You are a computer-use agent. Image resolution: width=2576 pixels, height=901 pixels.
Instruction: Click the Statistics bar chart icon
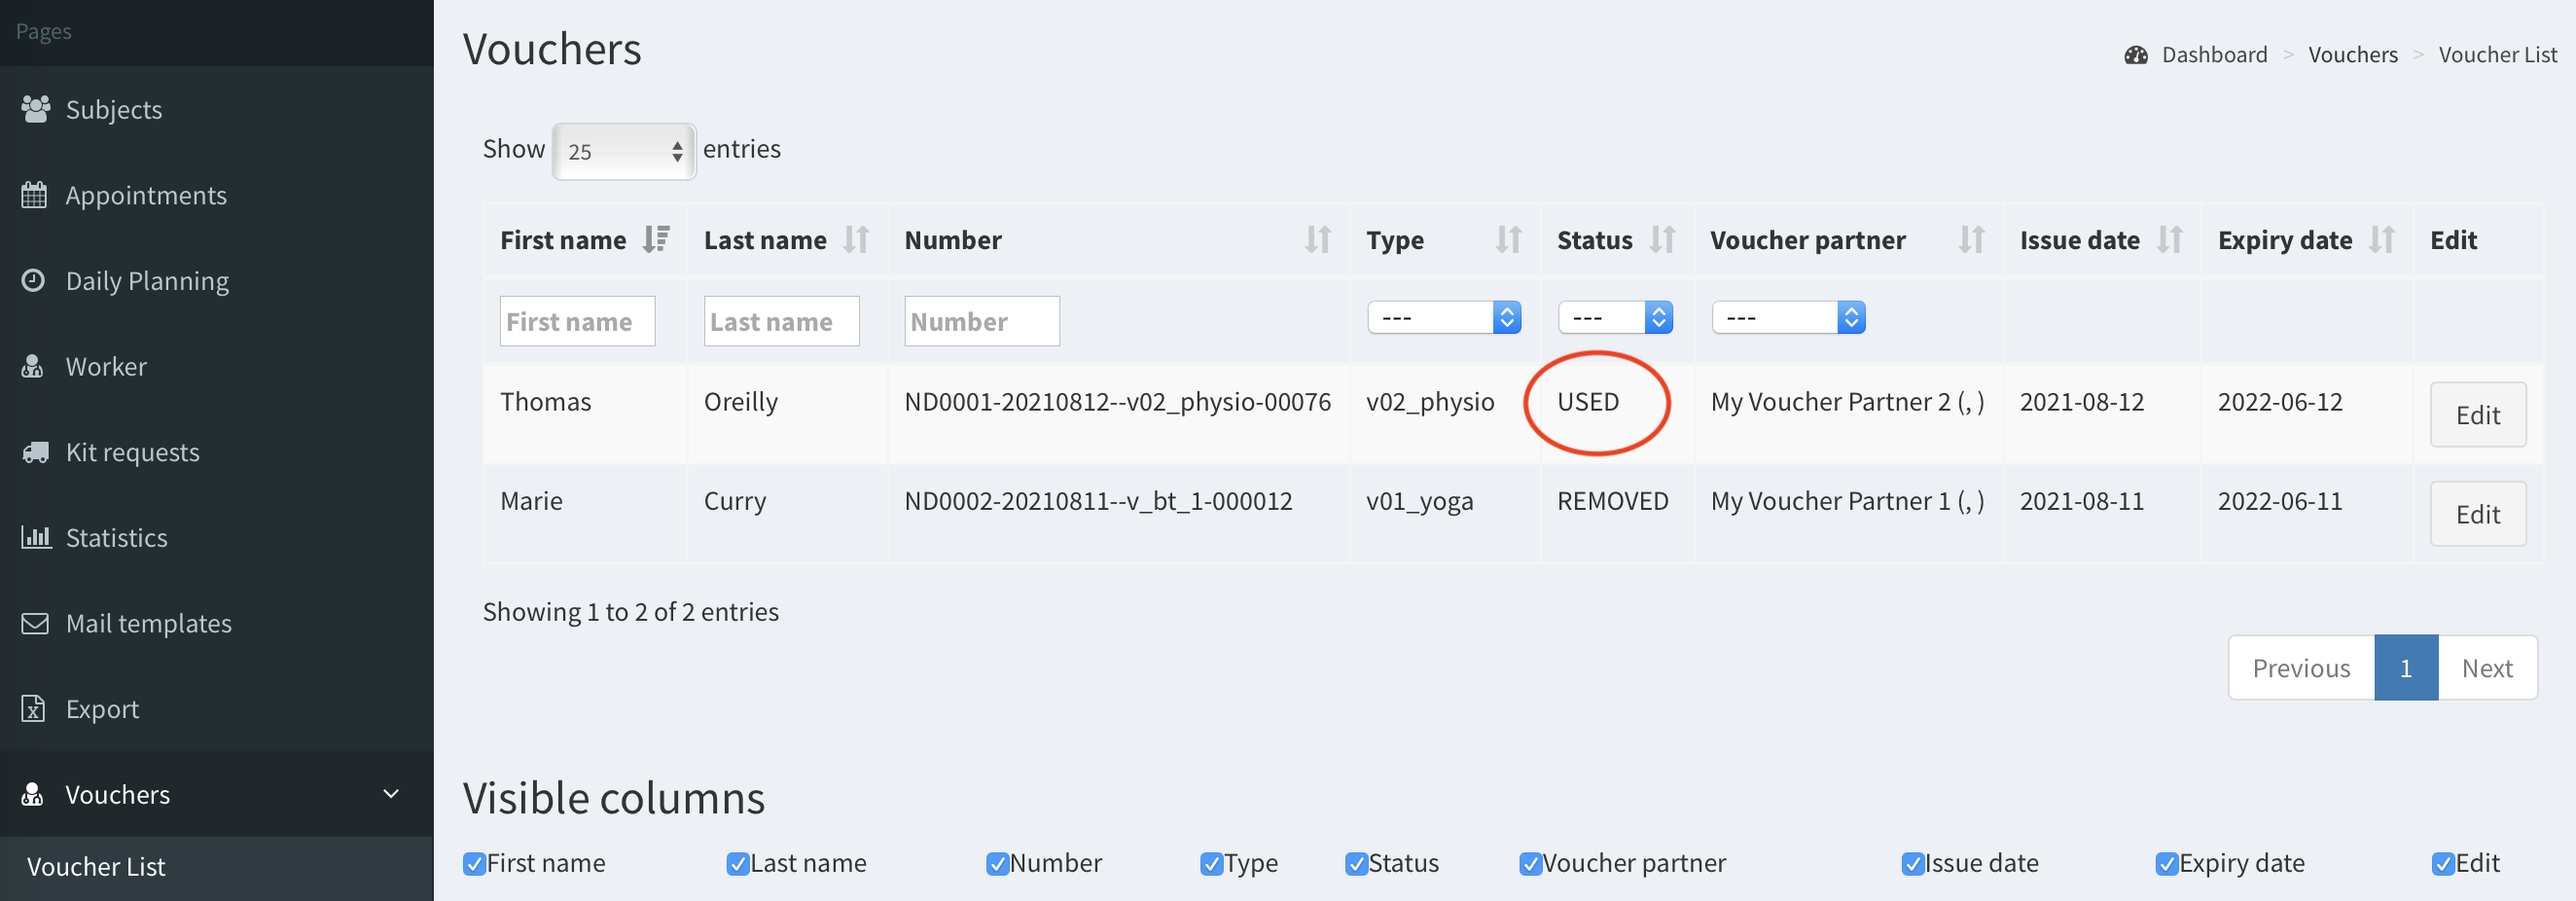35,537
